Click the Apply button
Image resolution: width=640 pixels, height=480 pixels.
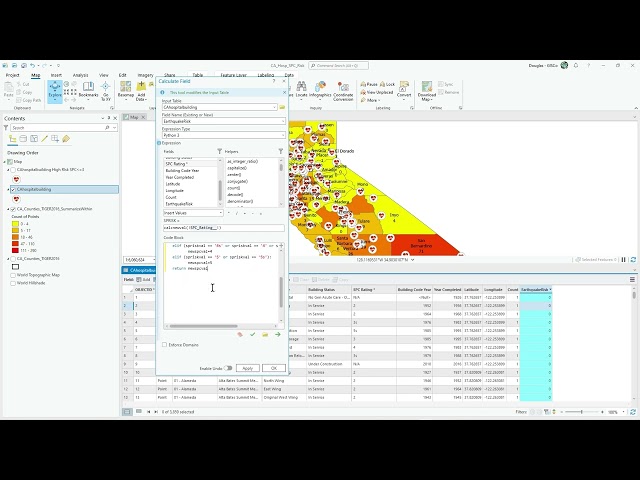pos(248,368)
